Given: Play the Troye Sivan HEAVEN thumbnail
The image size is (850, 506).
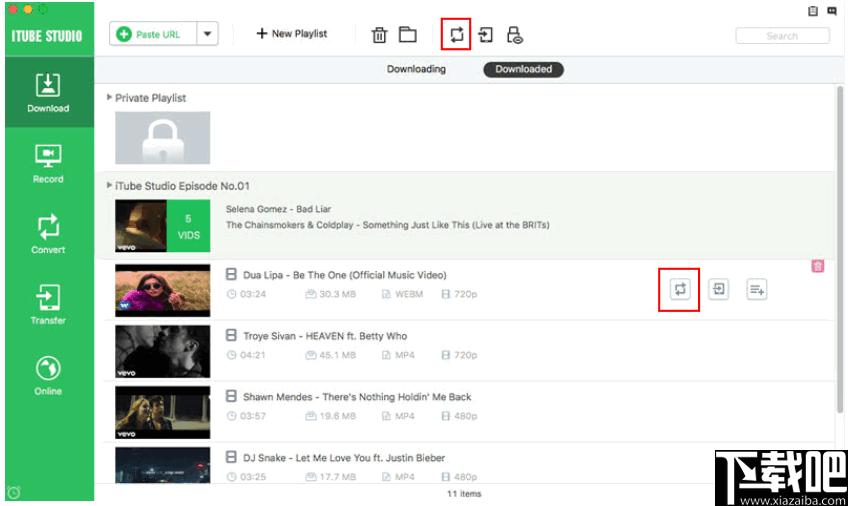Looking at the screenshot, I should 163,351.
